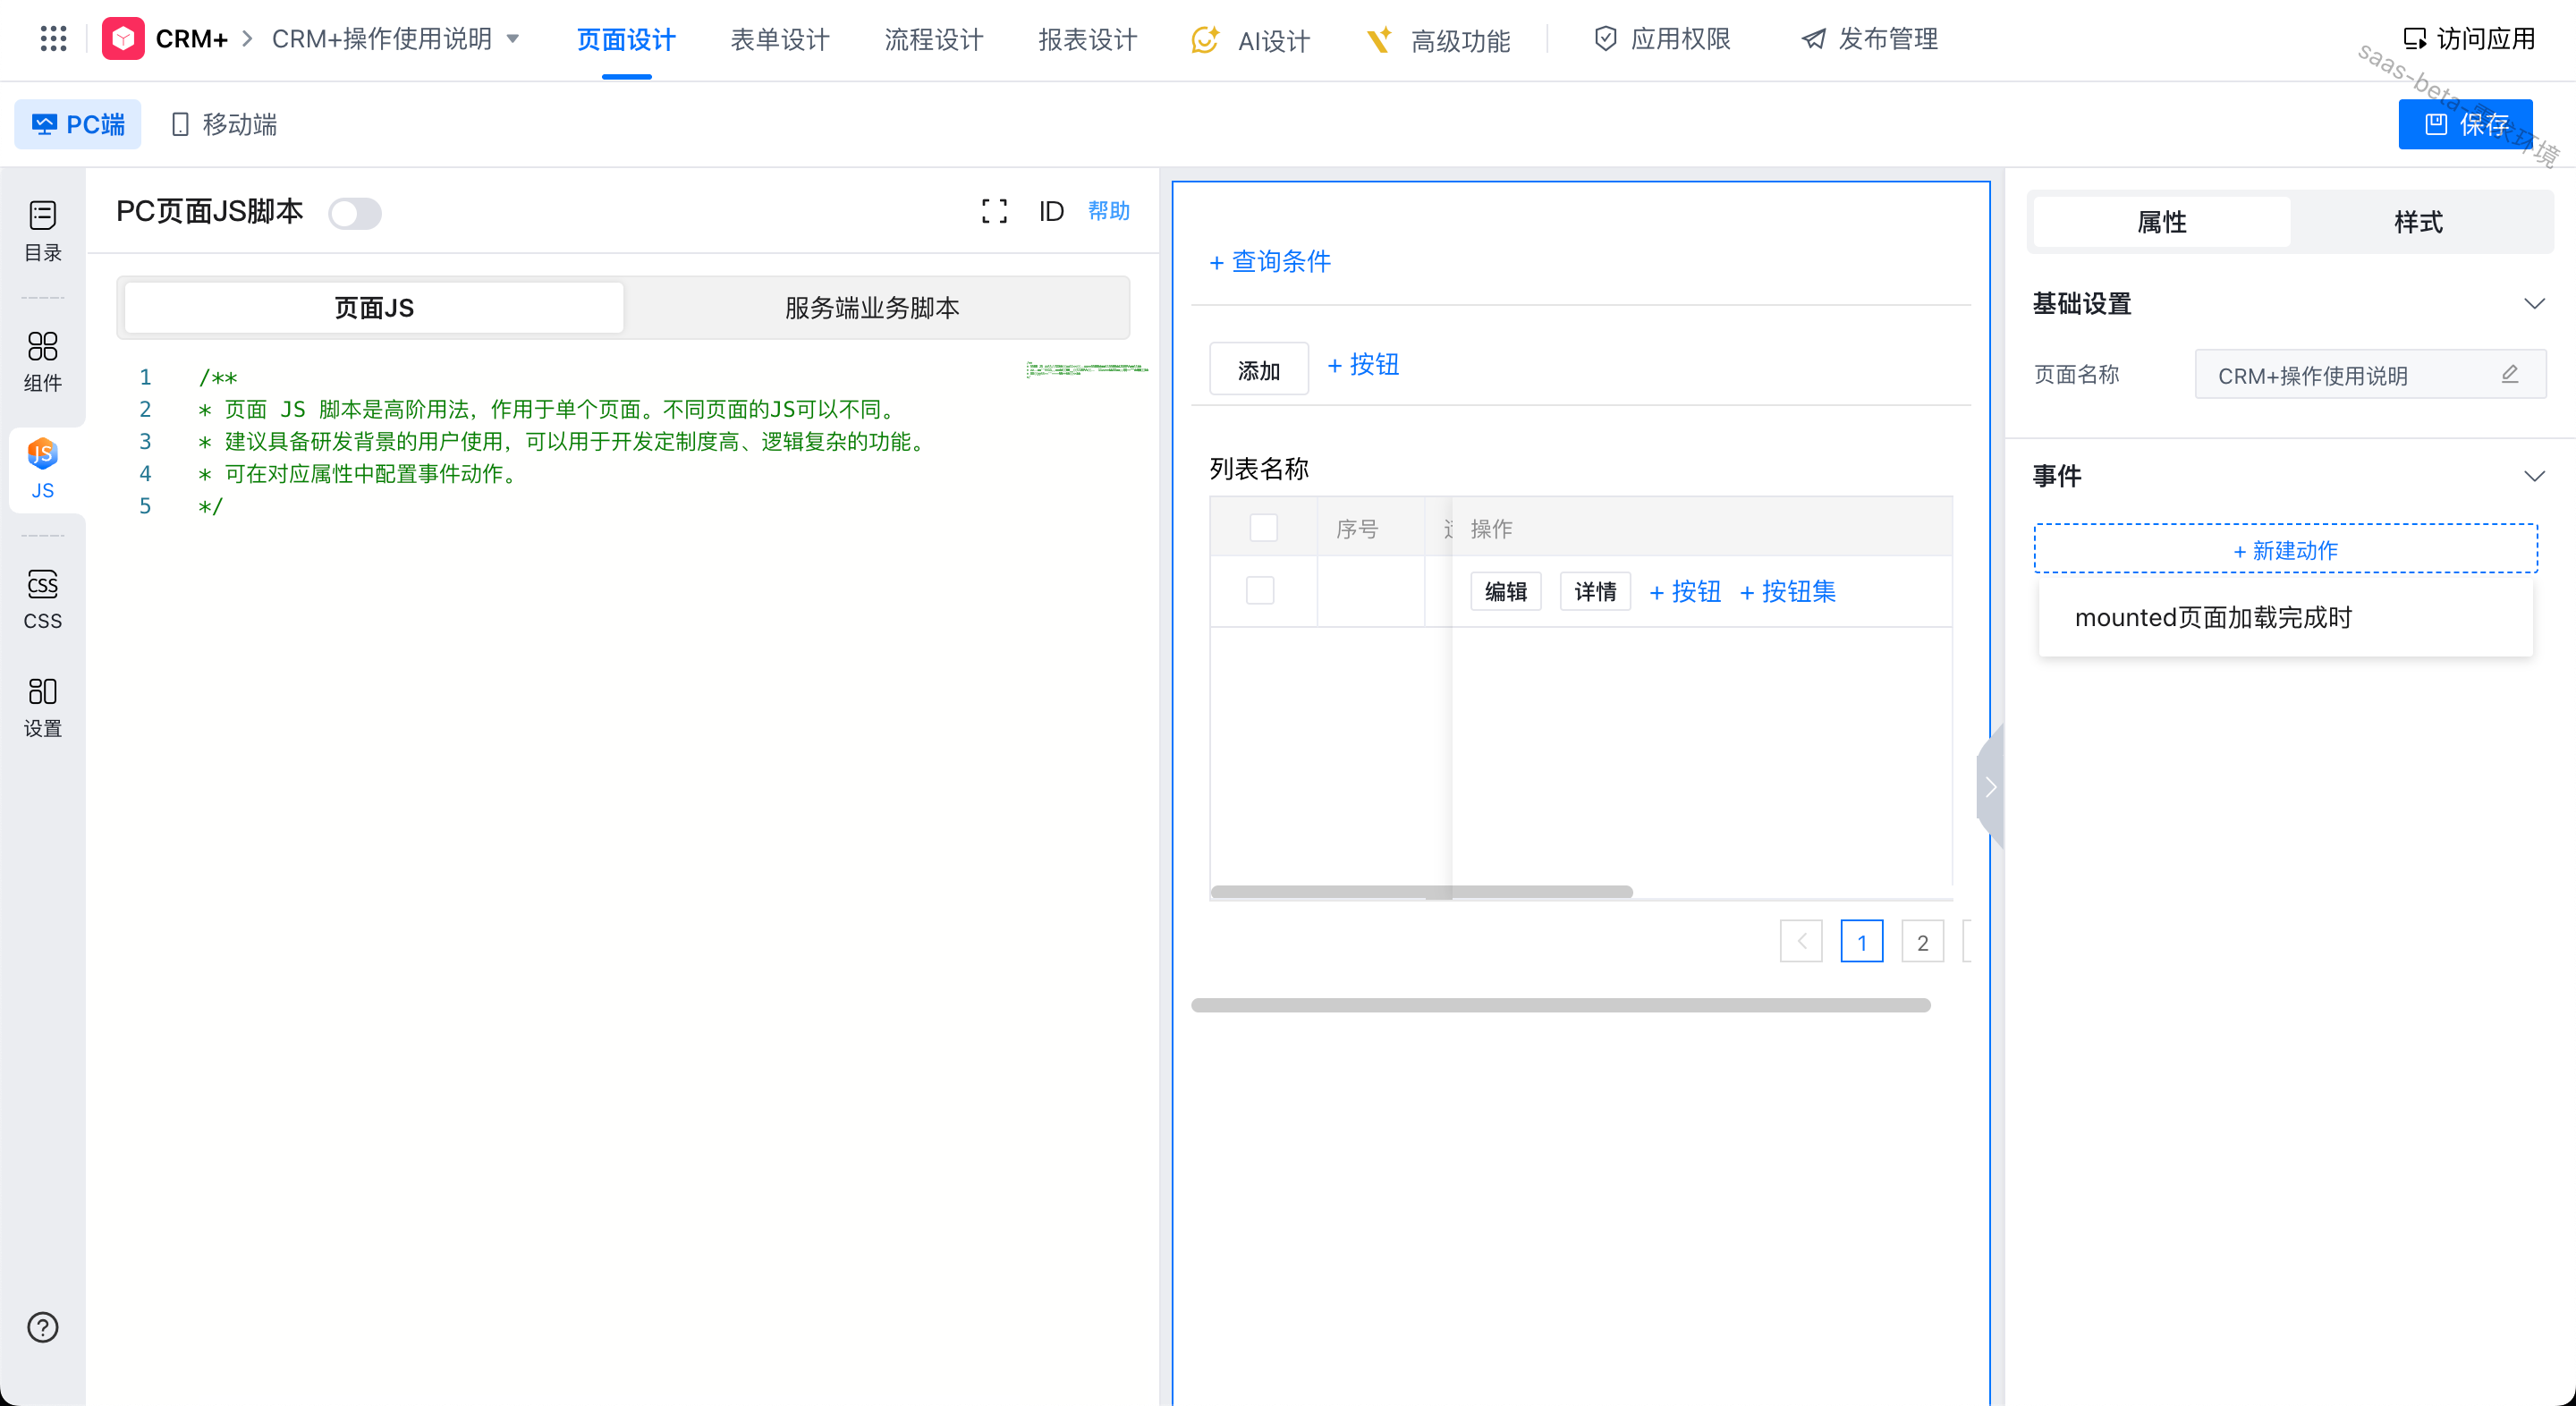Image resolution: width=2576 pixels, height=1406 pixels.
Task: Switch to the 服务端业务脚本 tab
Action: point(871,307)
